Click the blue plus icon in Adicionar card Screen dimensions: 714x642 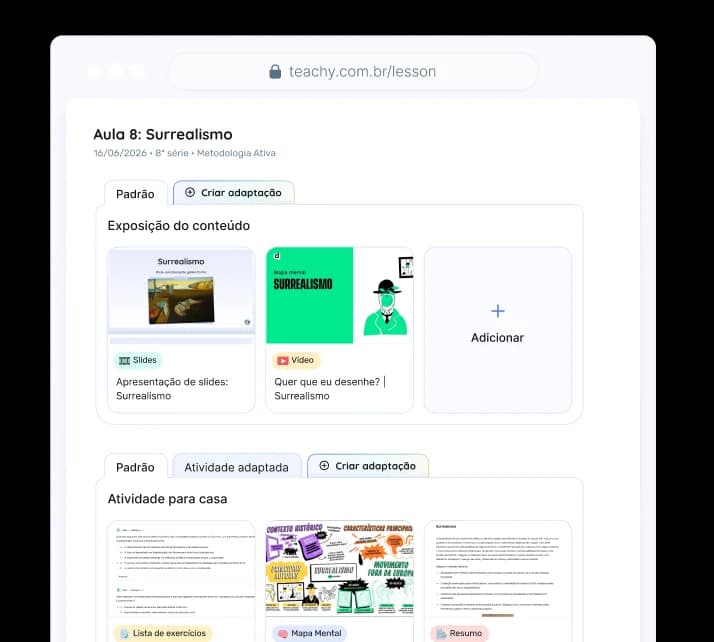click(498, 311)
